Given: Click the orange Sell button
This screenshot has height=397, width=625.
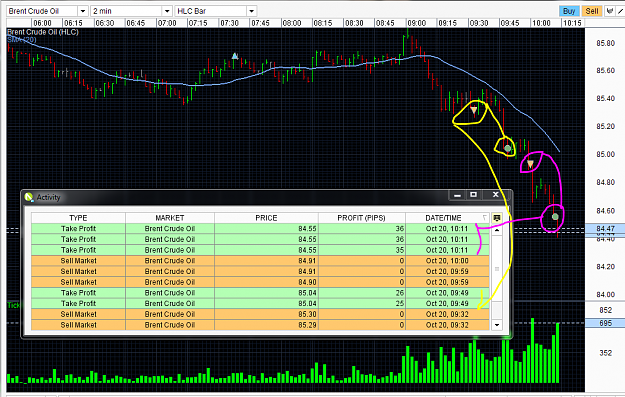Looking at the screenshot, I should click(x=592, y=11).
